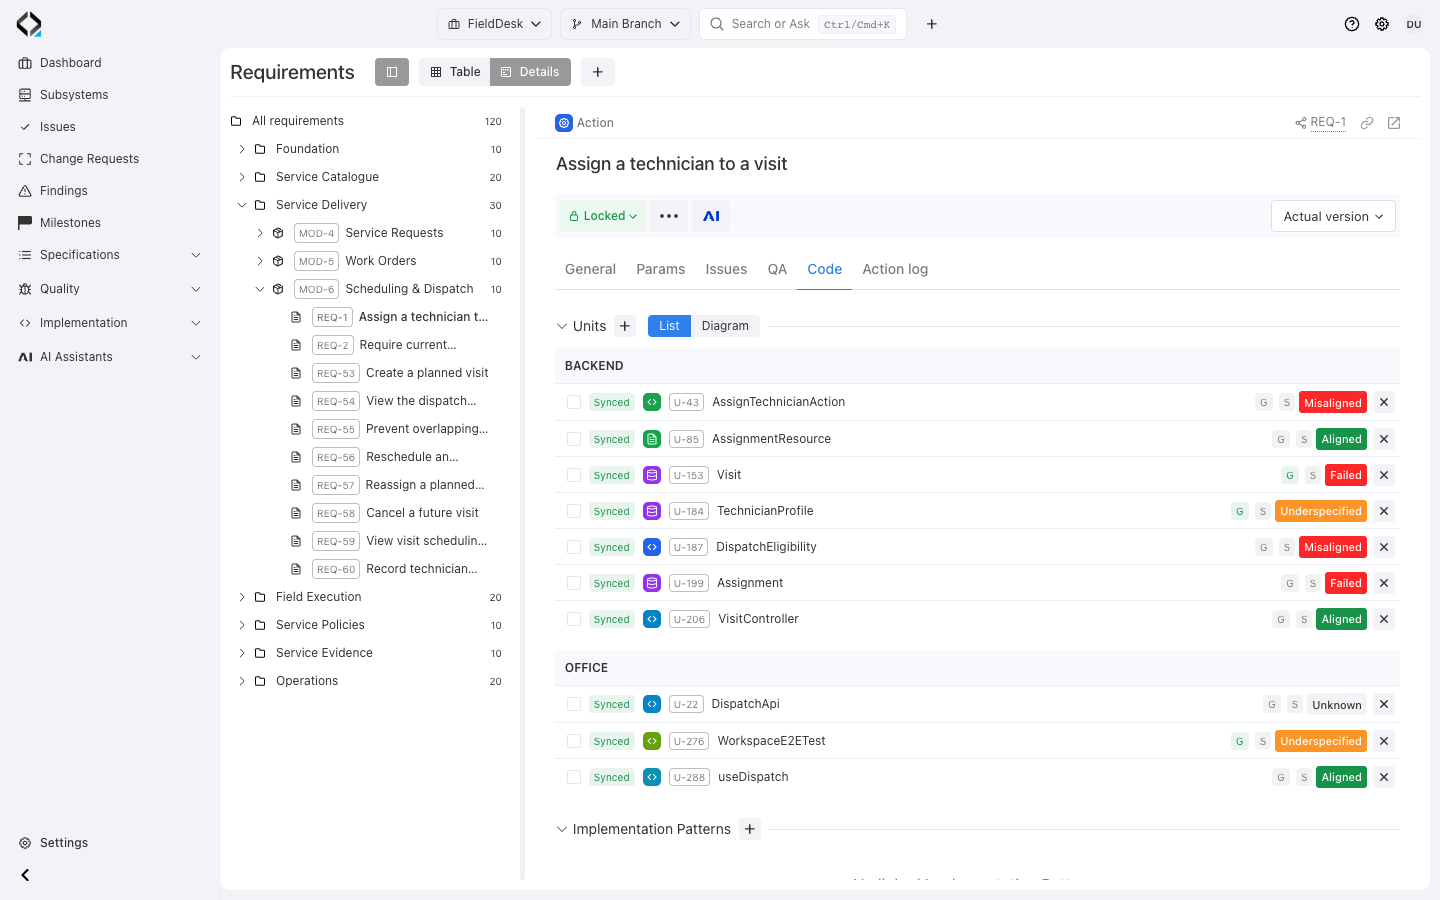Click the FieldDesk app logo
The height and width of the screenshot is (900, 1440).
(29, 24)
